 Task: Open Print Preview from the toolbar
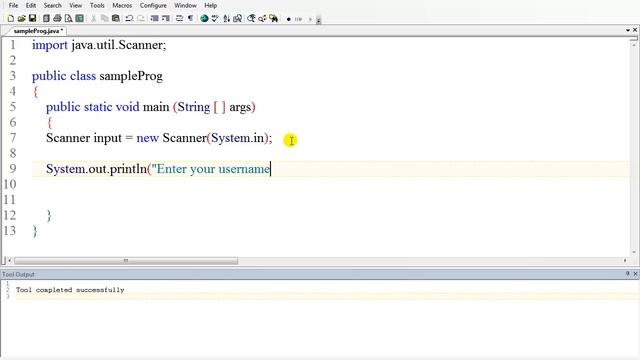pos(68,18)
